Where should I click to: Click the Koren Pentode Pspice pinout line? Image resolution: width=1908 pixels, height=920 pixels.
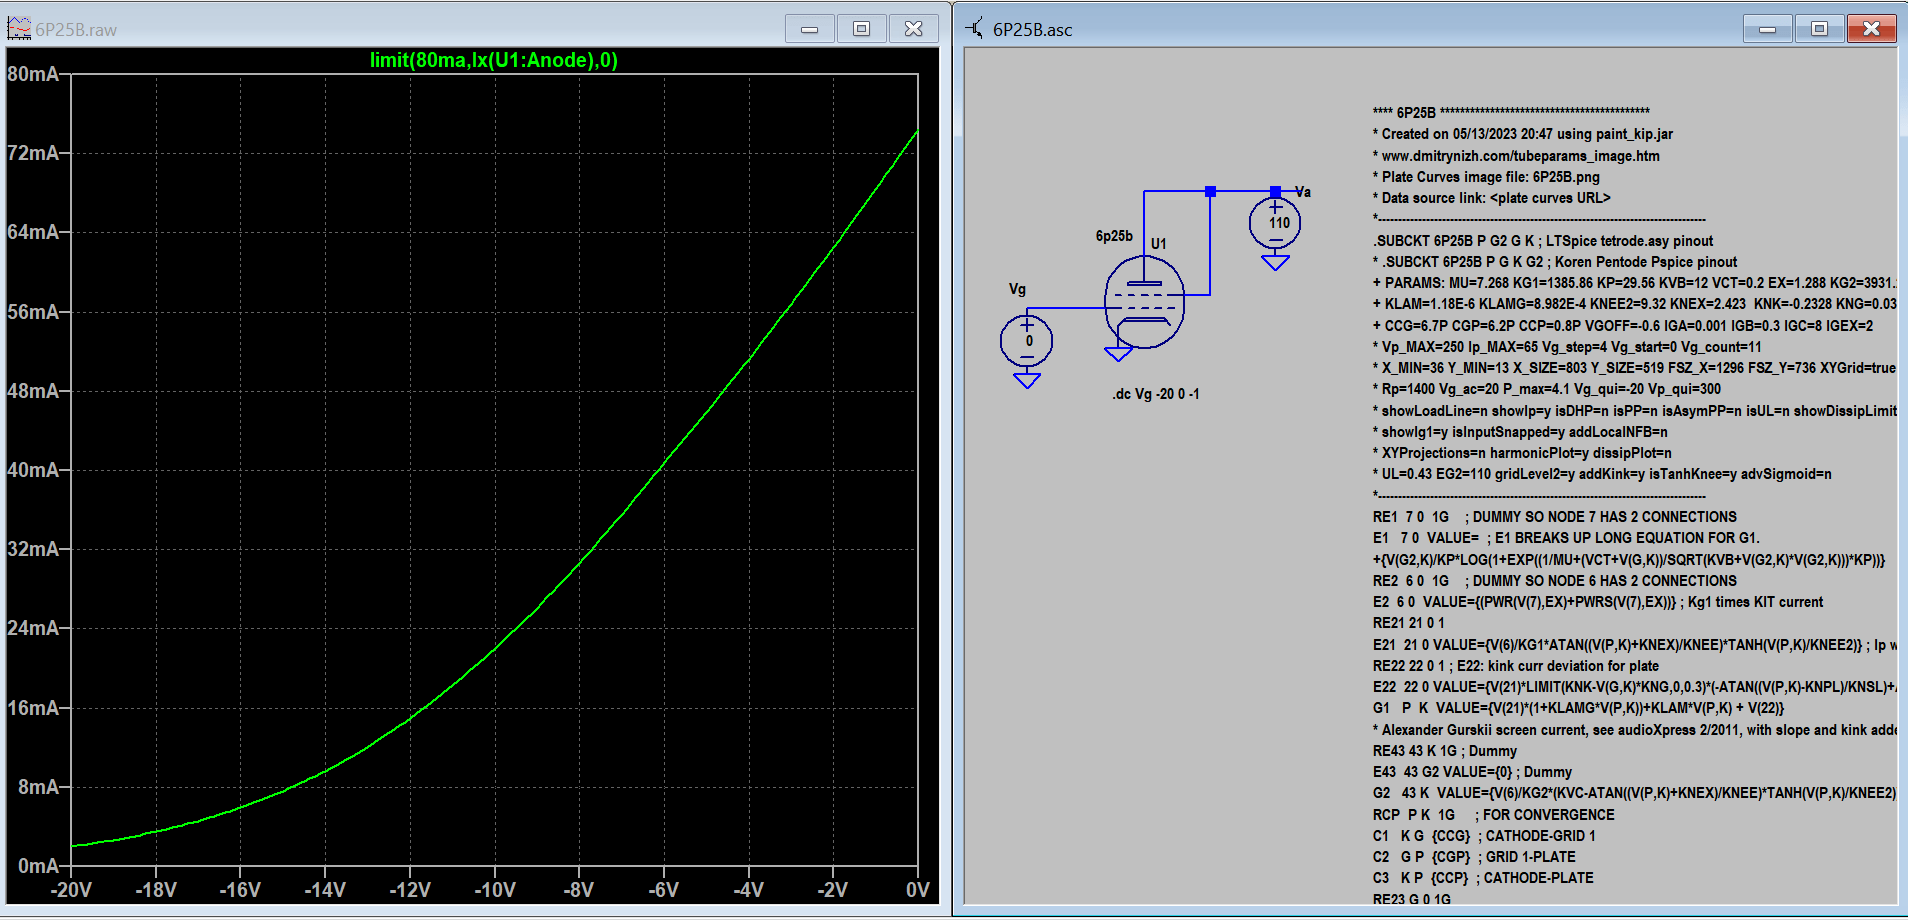coord(1555,262)
